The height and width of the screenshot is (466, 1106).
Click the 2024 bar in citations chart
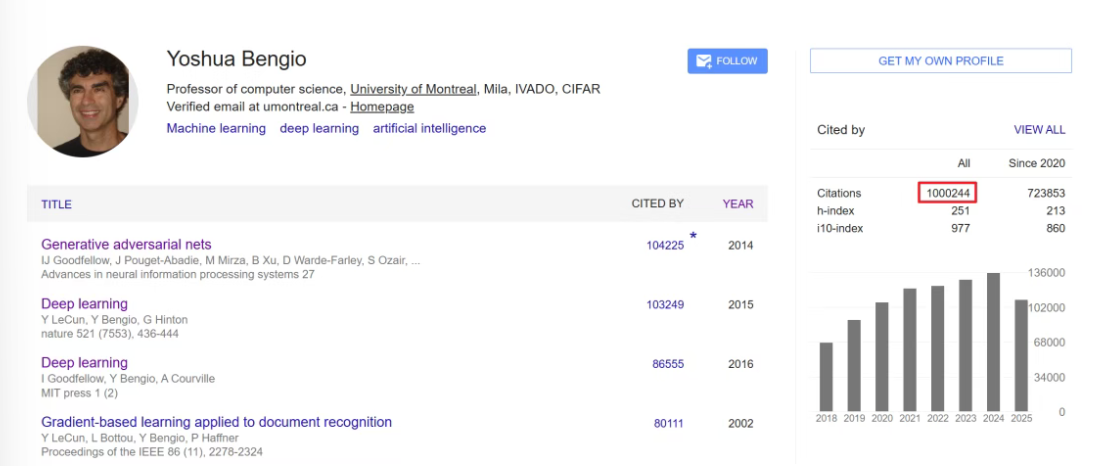[993, 342]
